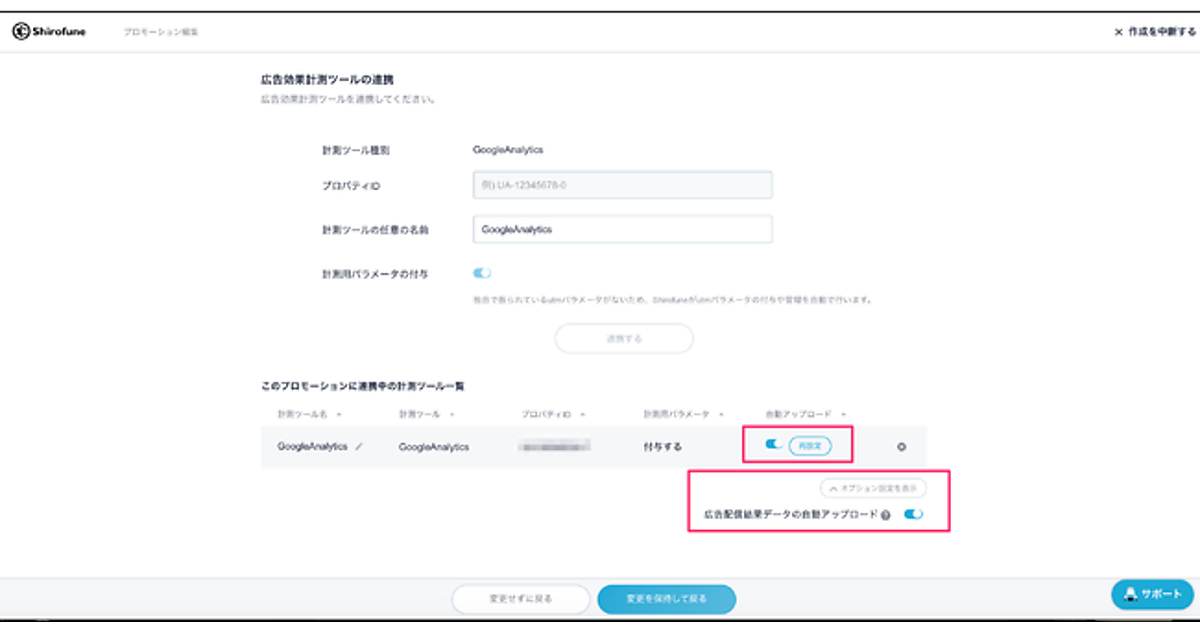Click the 広告効果計測ツールの連携 heading

(329, 78)
